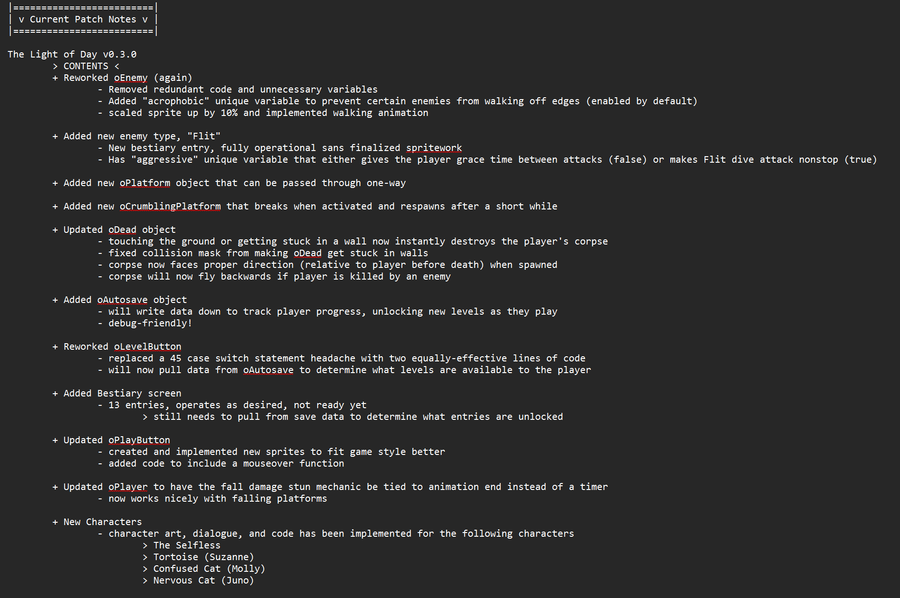Click the underlined word oLevelButton
This screenshot has width=900, height=598.
147,347
